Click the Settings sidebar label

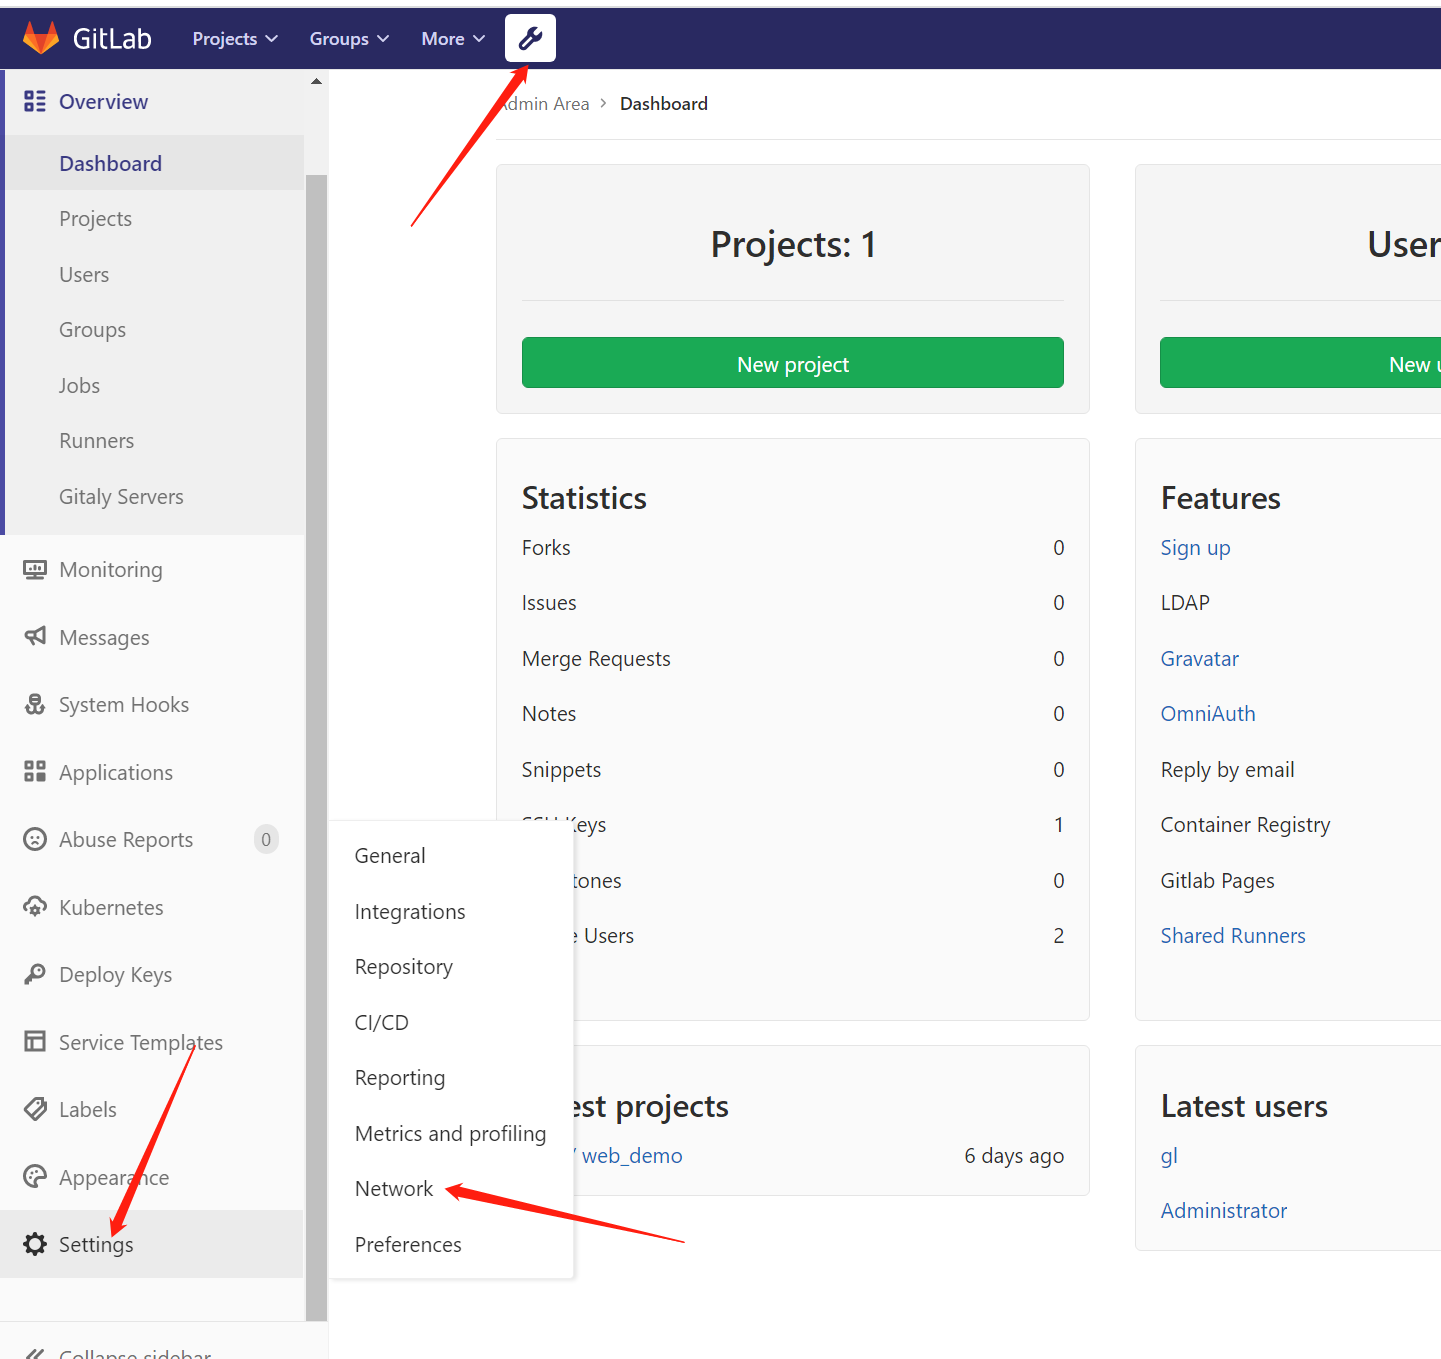pos(96,1244)
